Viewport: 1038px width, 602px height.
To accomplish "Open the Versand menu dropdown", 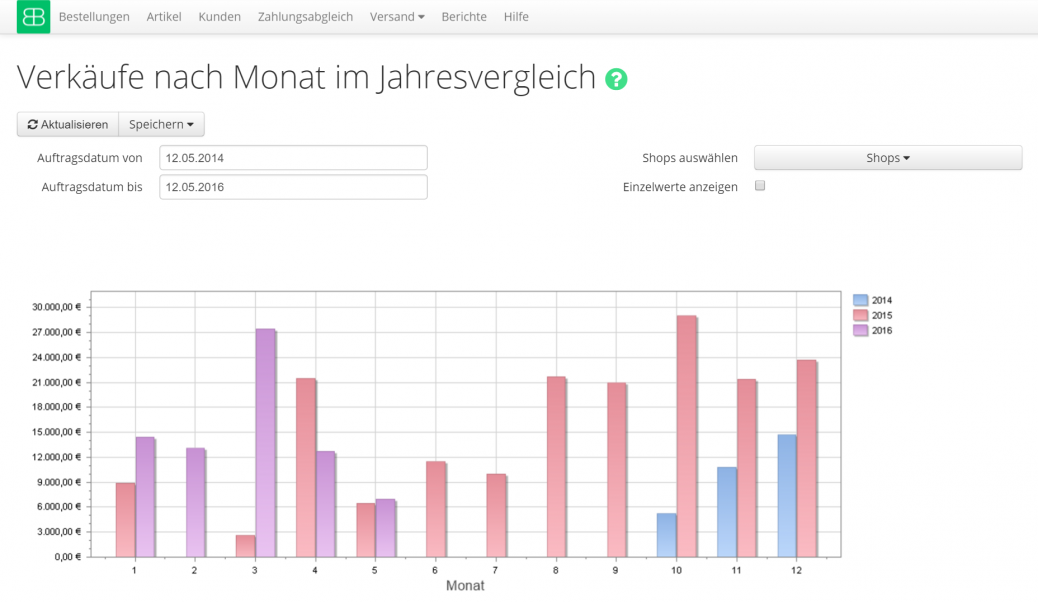I will coord(397,17).
